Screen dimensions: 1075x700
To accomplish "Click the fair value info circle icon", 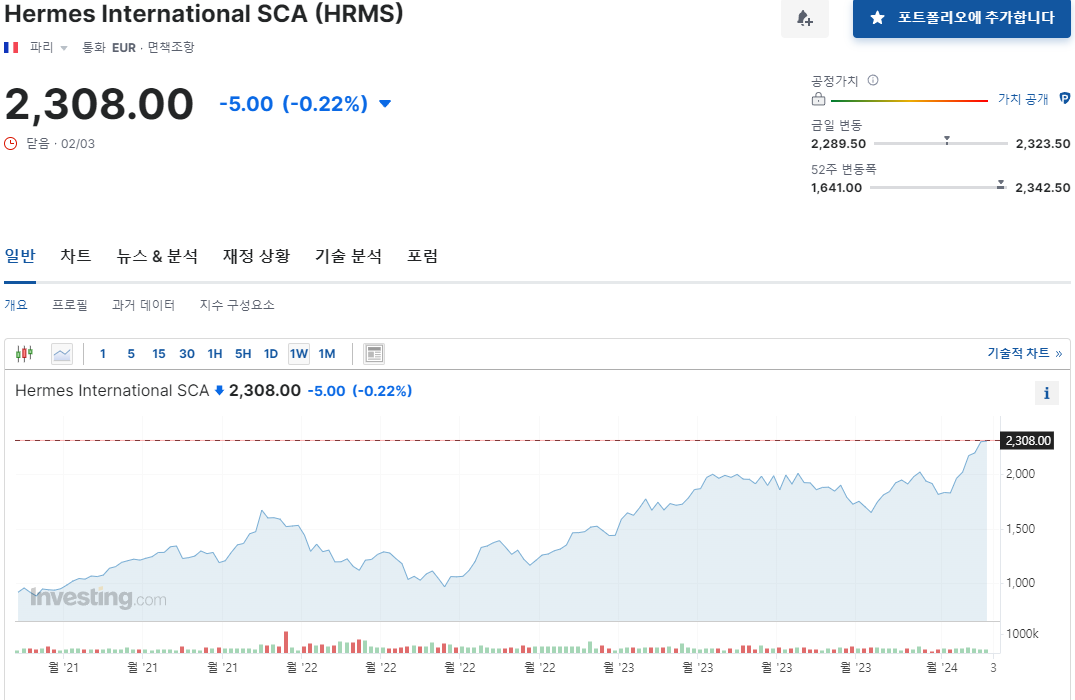I will click(873, 80).
